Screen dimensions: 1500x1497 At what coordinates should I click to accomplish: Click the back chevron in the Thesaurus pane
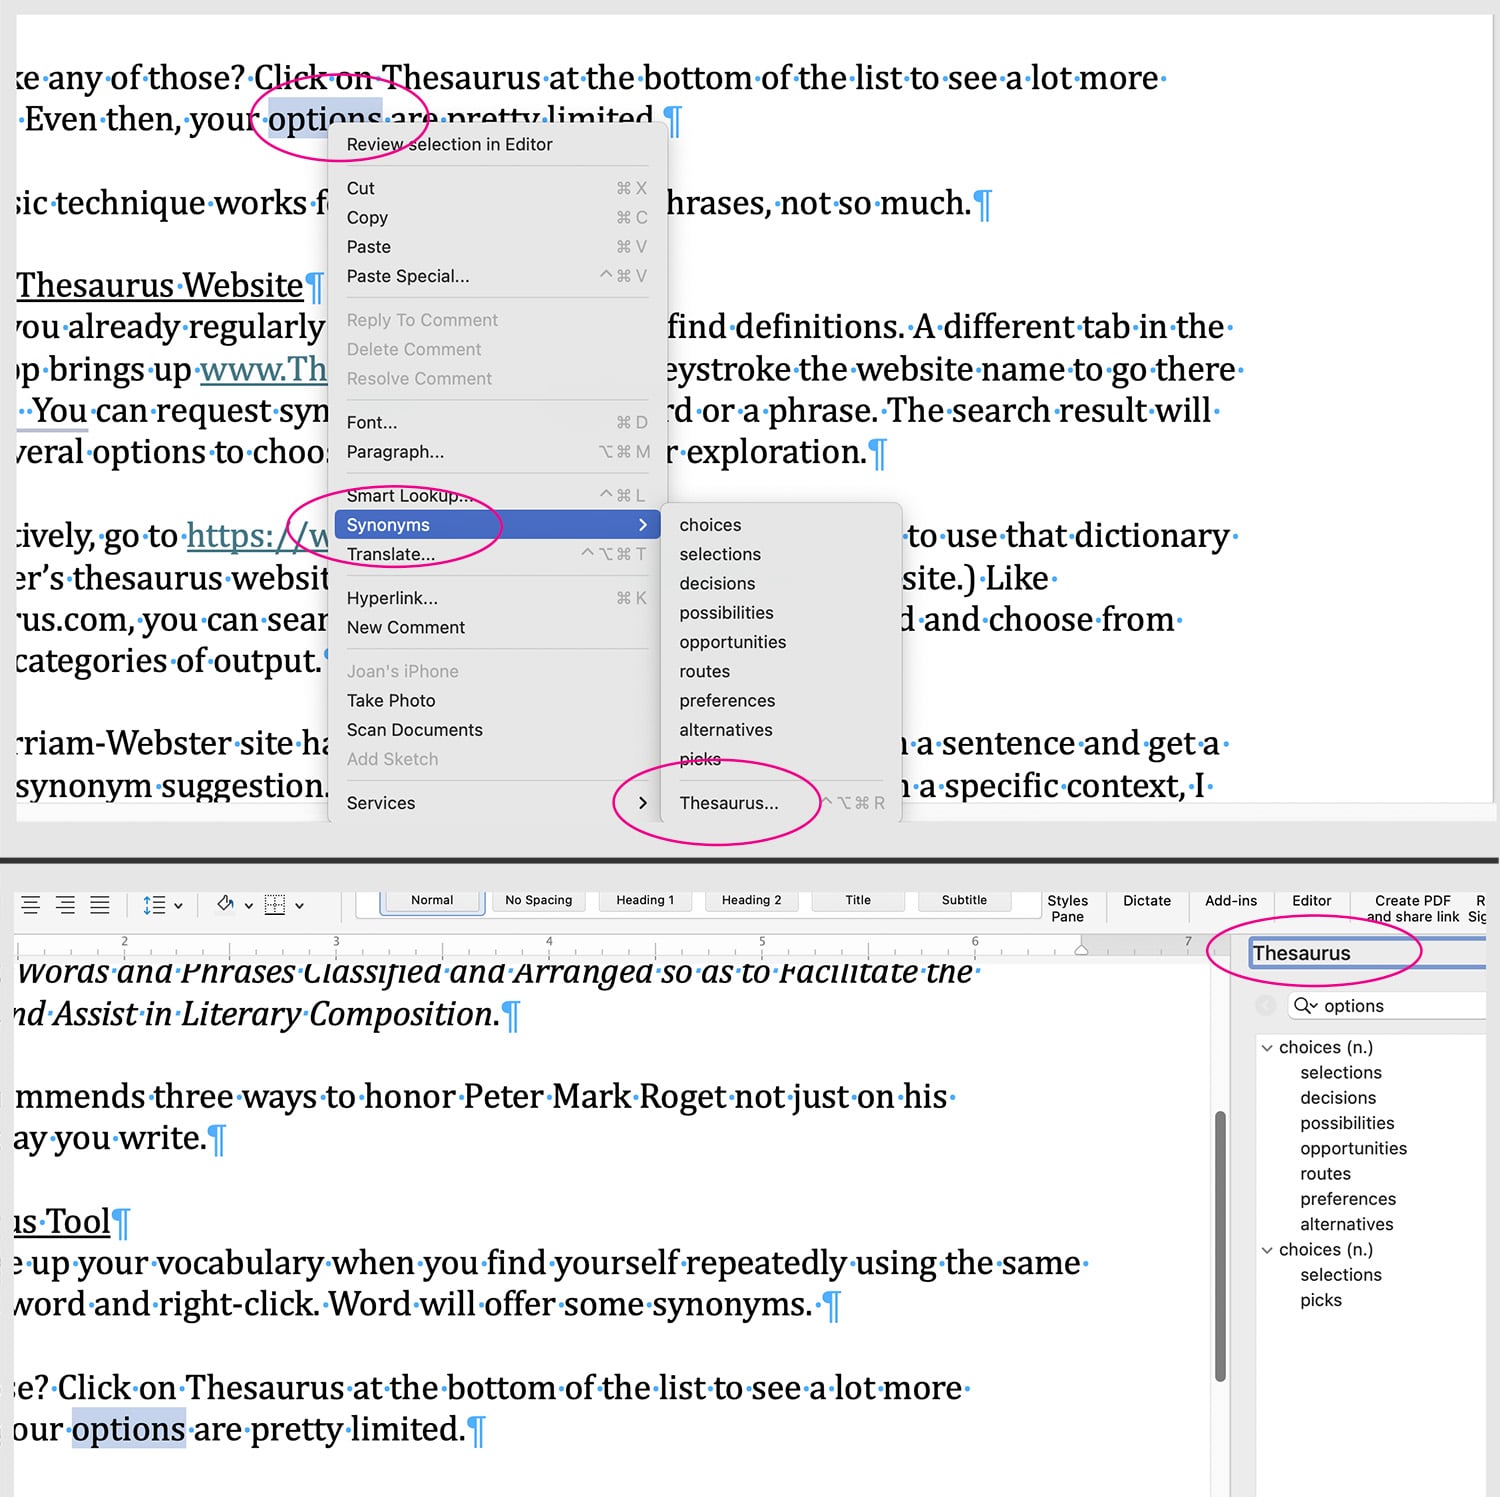tap(1266, 1006)
